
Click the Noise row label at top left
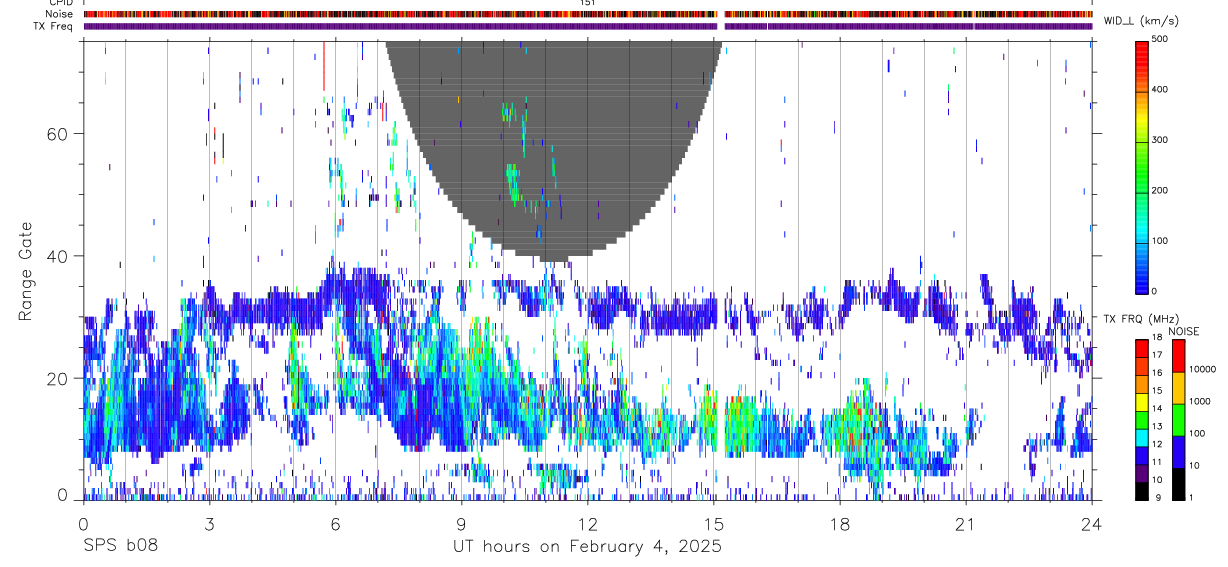click(x=58, y=14)
